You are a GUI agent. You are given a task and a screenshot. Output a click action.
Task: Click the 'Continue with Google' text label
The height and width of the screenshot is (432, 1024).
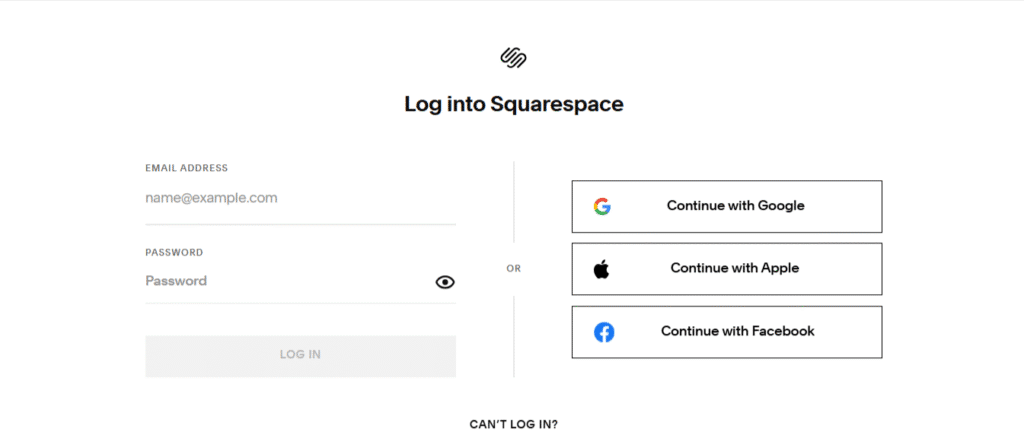click(735, 206)
